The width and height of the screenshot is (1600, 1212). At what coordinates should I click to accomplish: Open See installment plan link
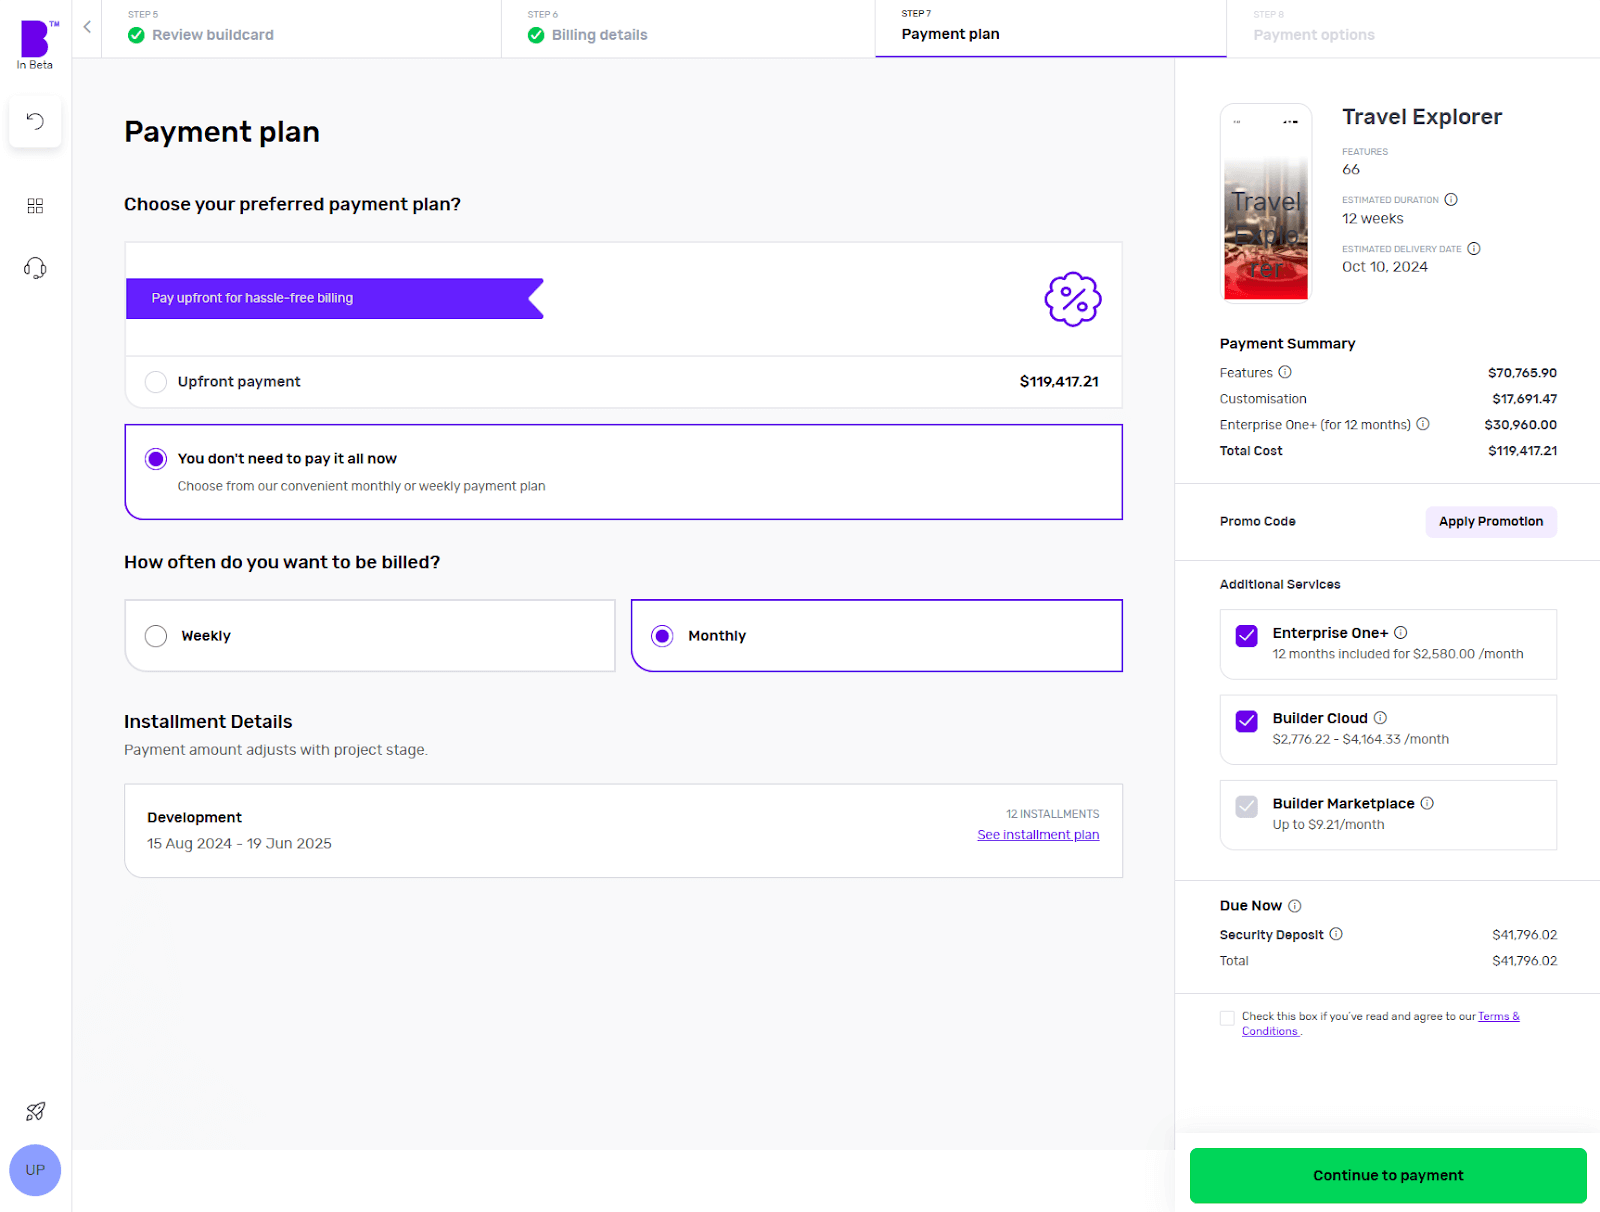click(x=1038, y=835)
